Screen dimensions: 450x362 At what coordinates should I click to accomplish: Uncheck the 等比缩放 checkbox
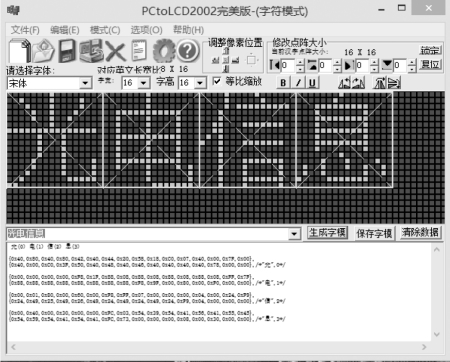(x=217, y=81)
